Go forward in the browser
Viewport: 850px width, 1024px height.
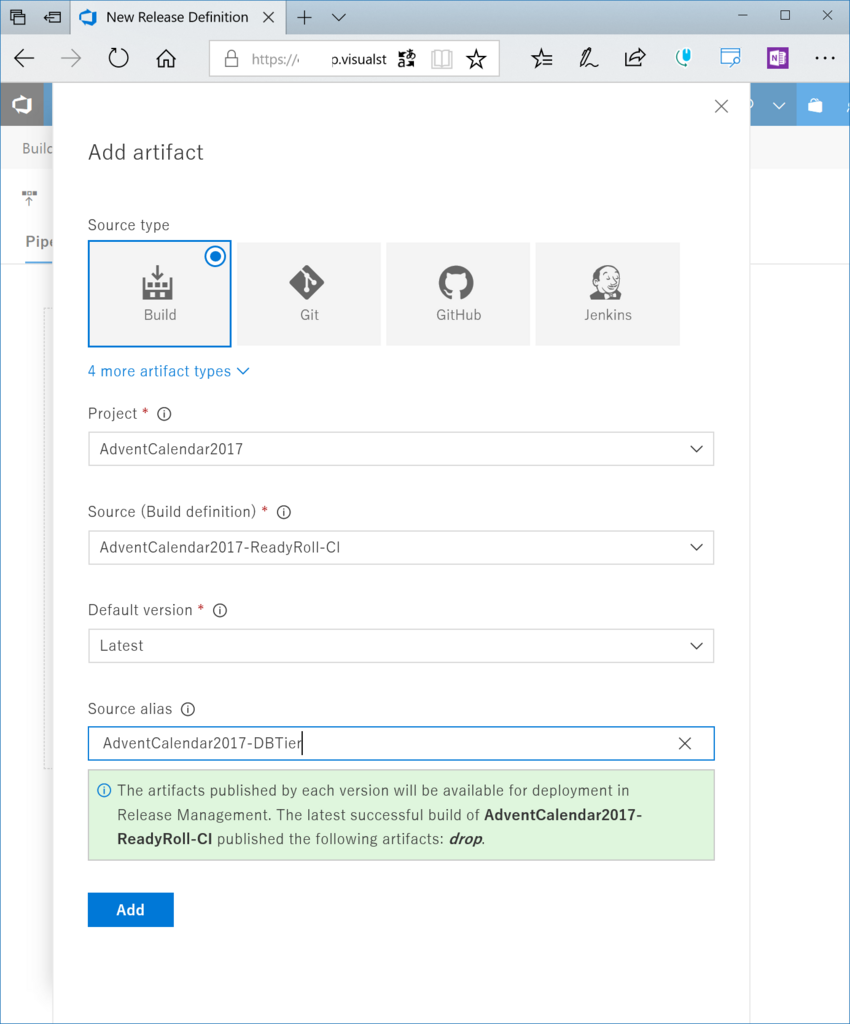(71, 59)
